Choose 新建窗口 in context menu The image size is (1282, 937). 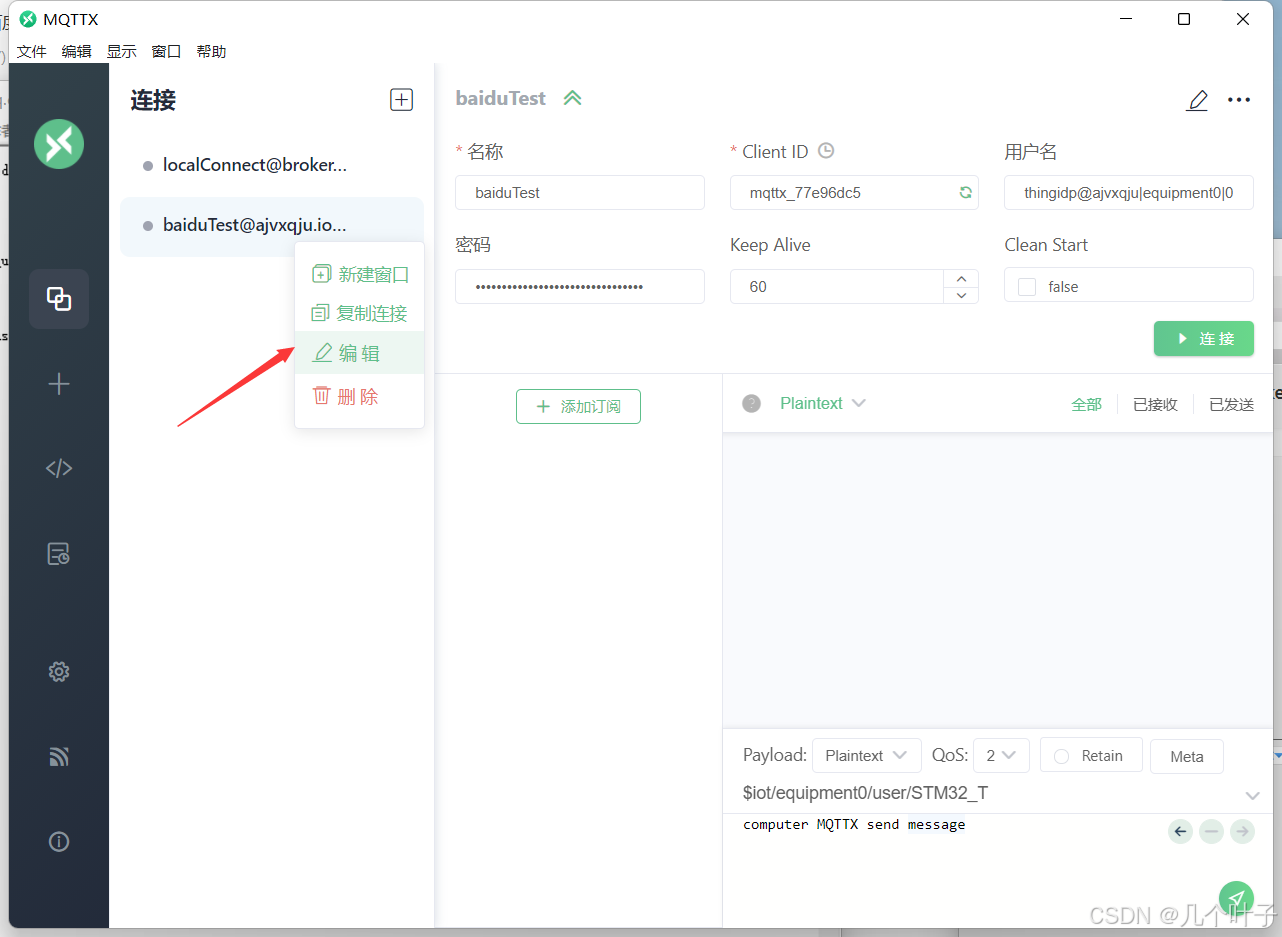[x=360, y=274]
